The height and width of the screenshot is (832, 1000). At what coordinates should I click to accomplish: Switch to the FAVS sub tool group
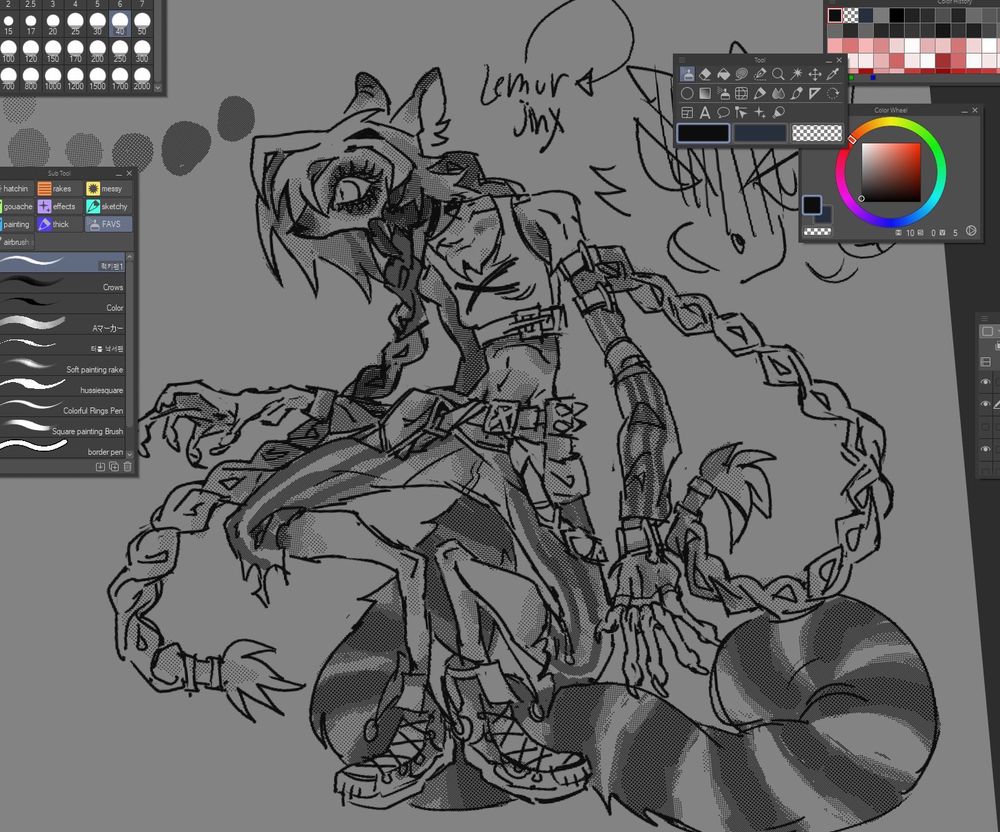tap(109, 224)
